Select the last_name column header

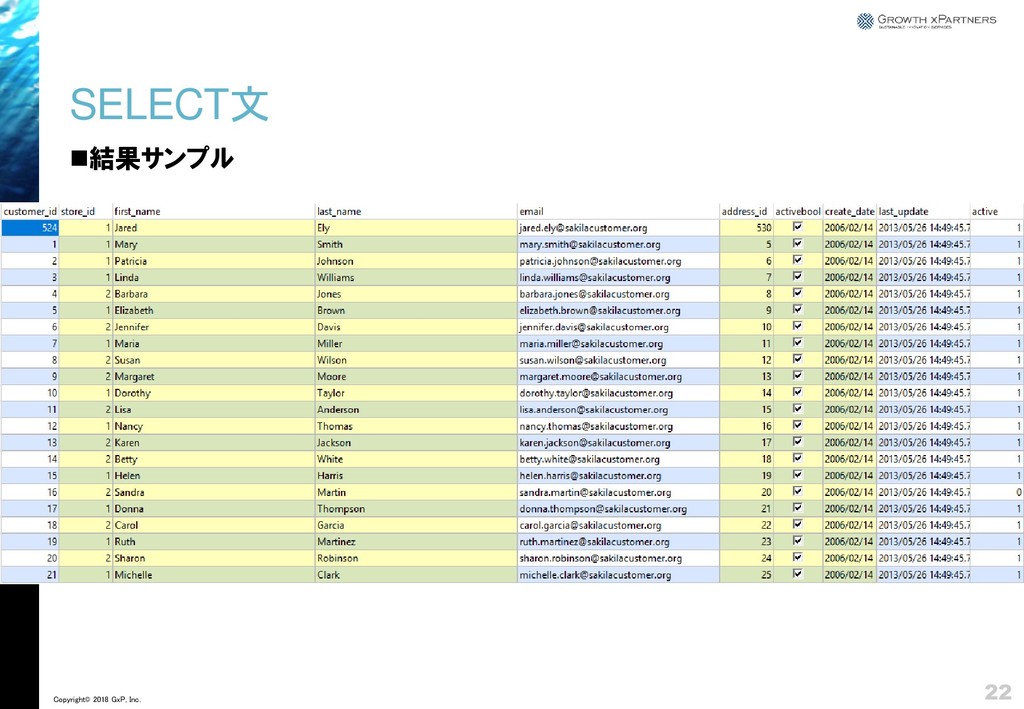[416, 212]
